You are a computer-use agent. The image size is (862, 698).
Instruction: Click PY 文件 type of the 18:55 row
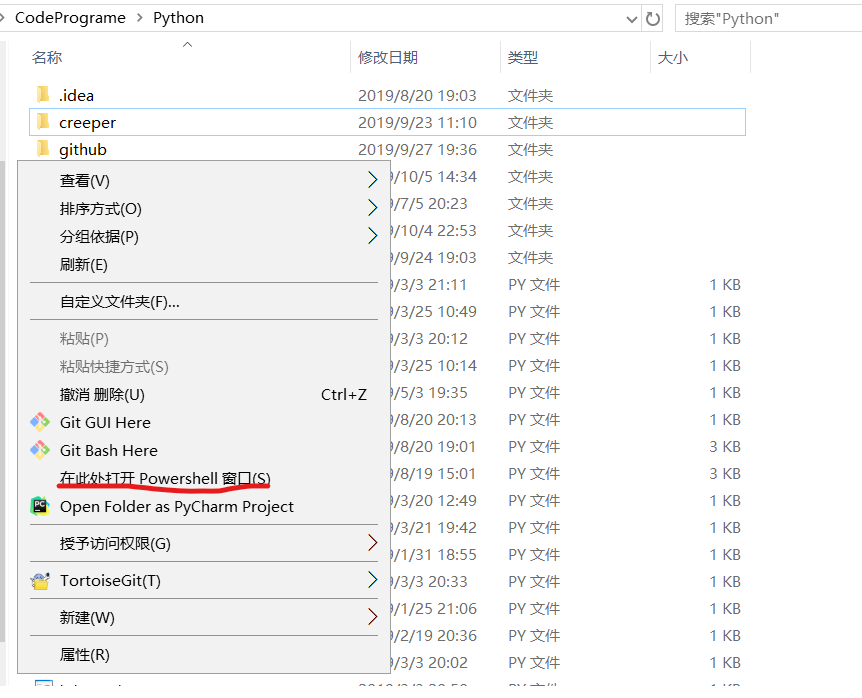[534, 555]
